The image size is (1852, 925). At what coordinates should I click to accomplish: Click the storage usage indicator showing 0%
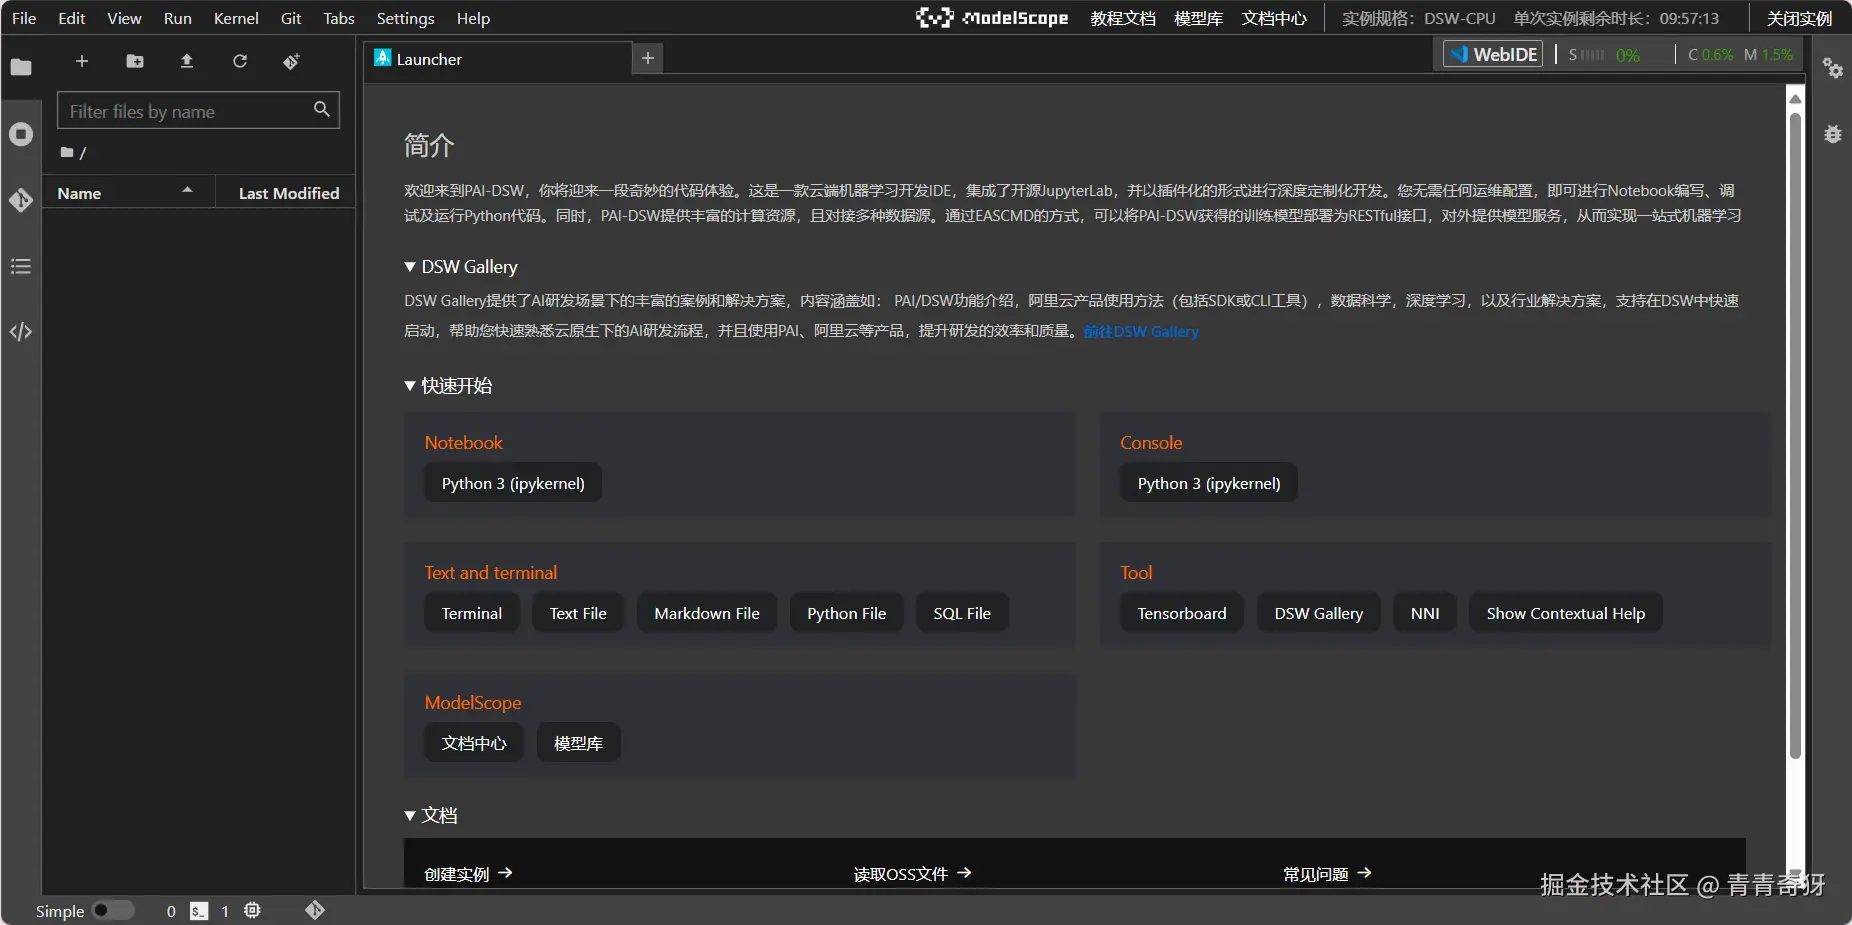pyautogui.click(x=1605, y=55)
